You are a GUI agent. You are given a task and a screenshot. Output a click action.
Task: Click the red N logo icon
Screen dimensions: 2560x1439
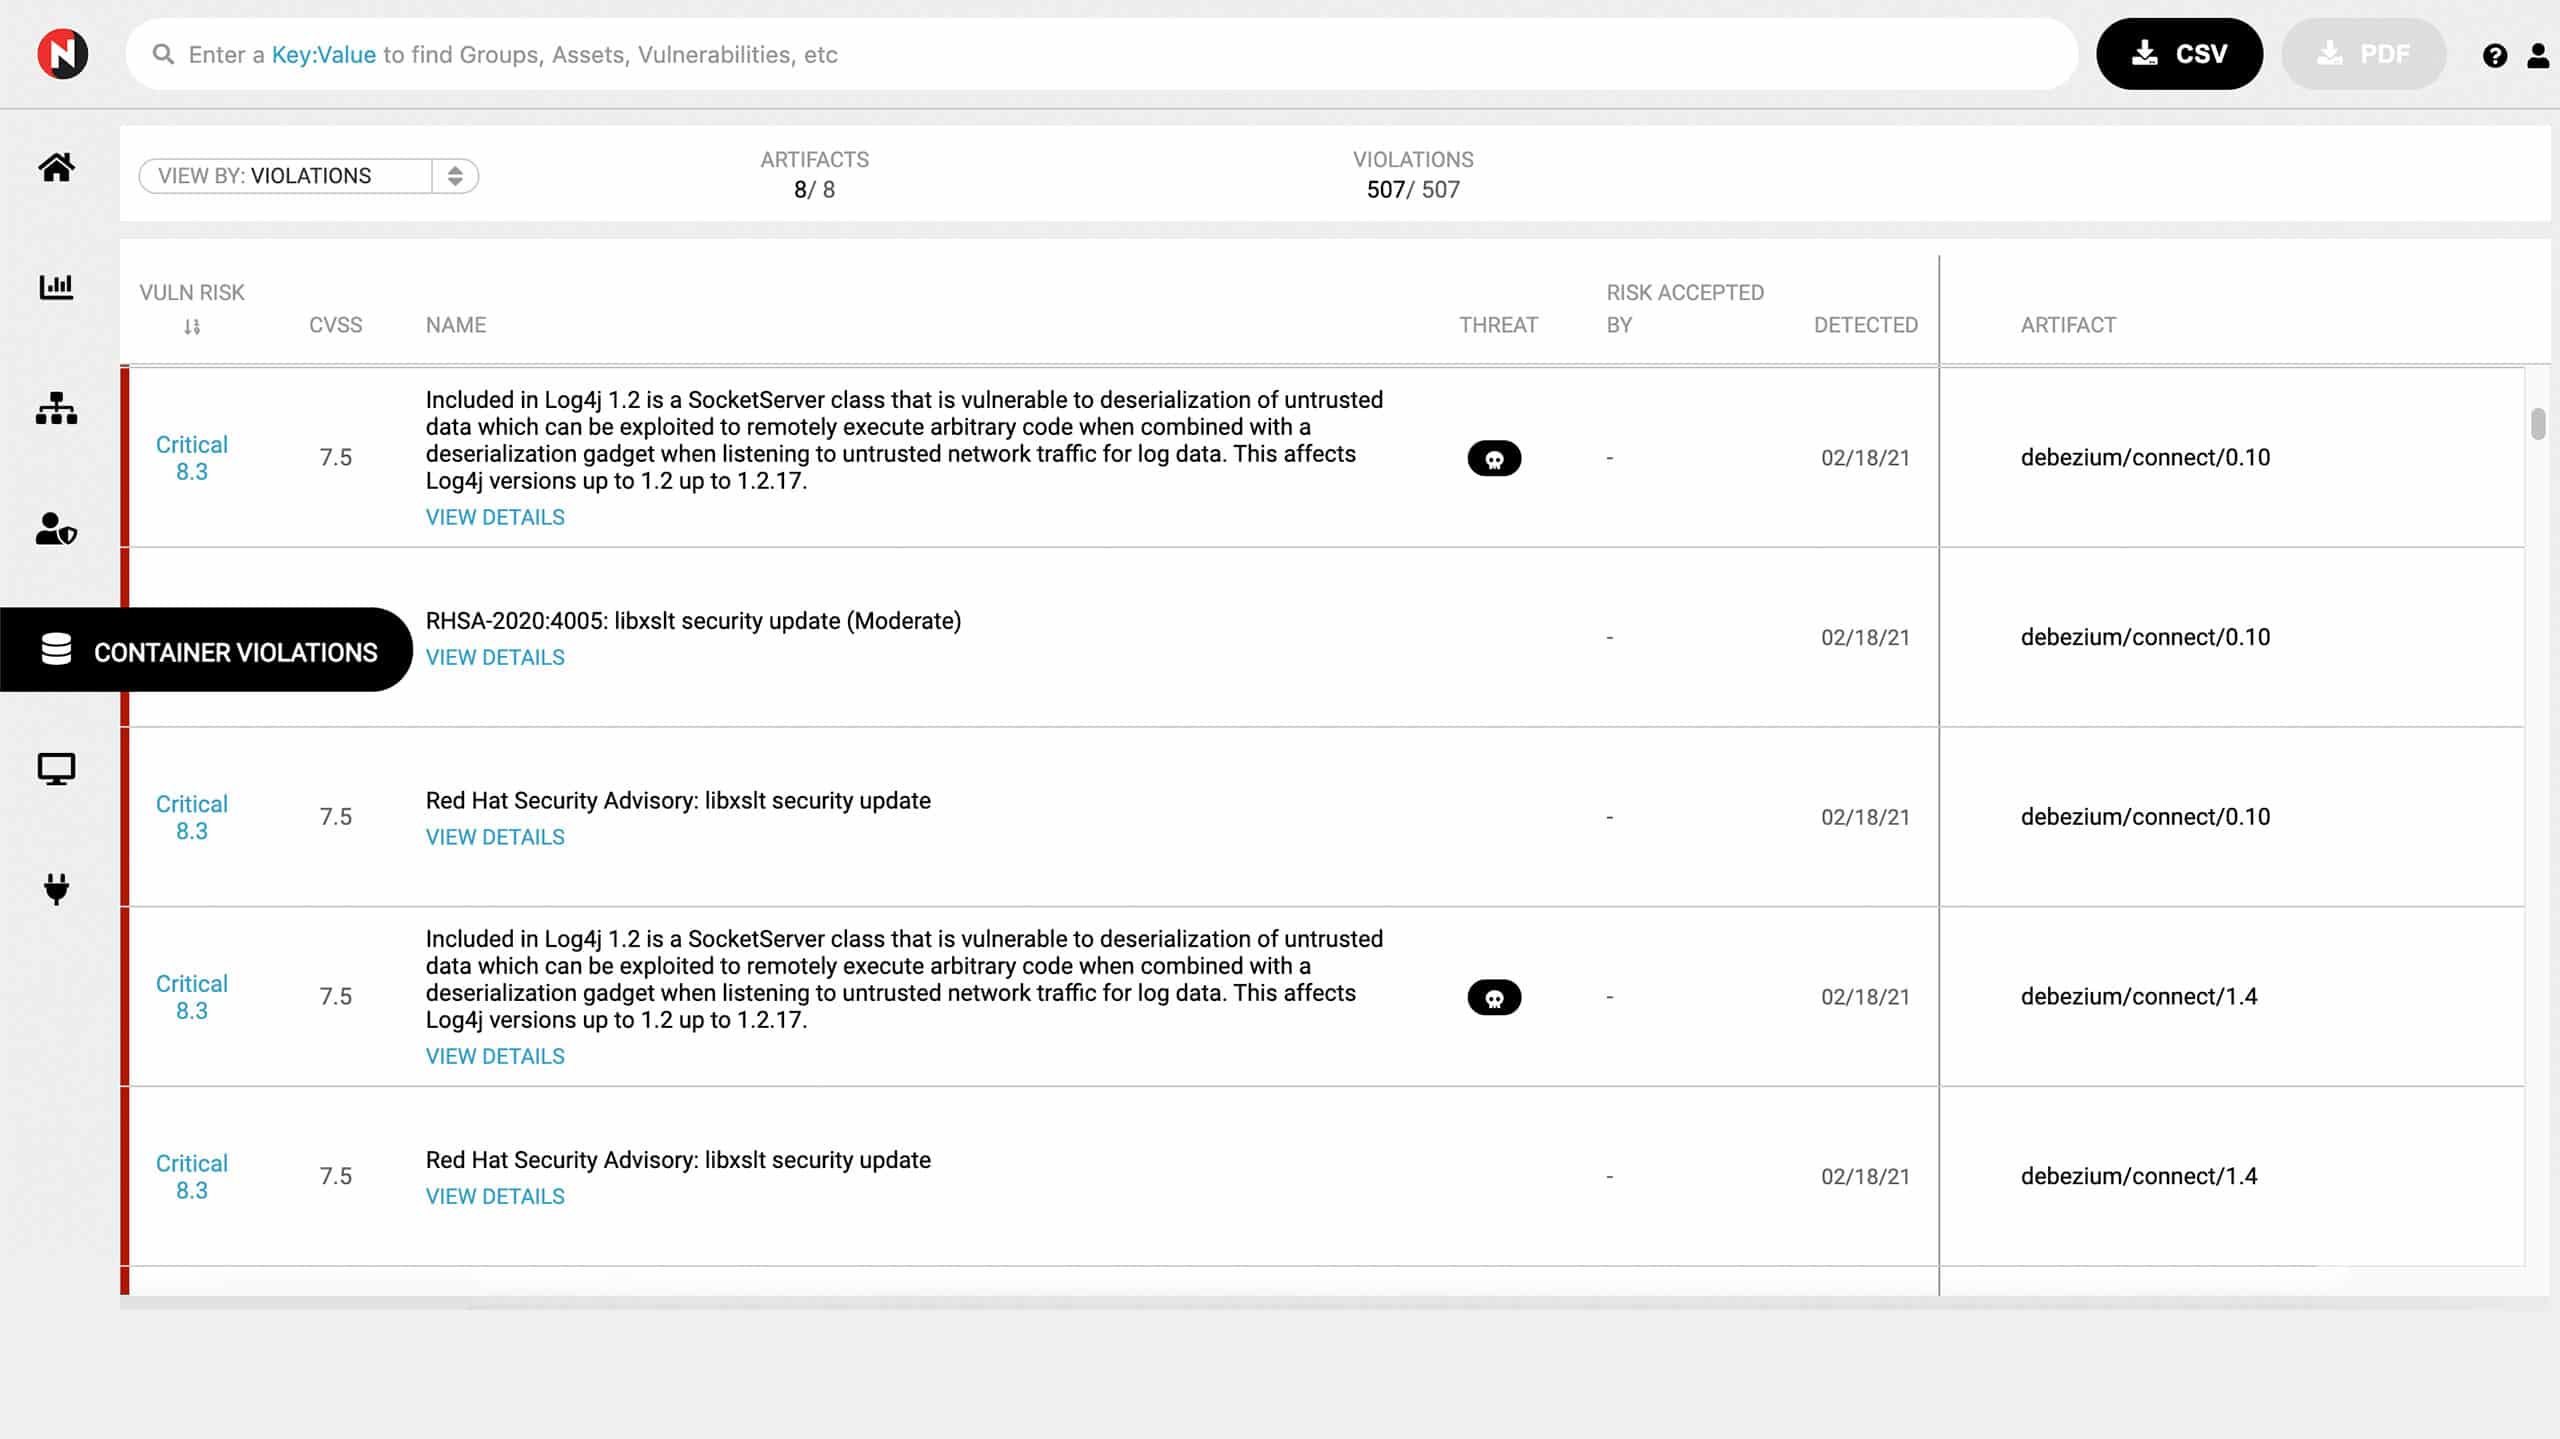click(x=62, y=54)
